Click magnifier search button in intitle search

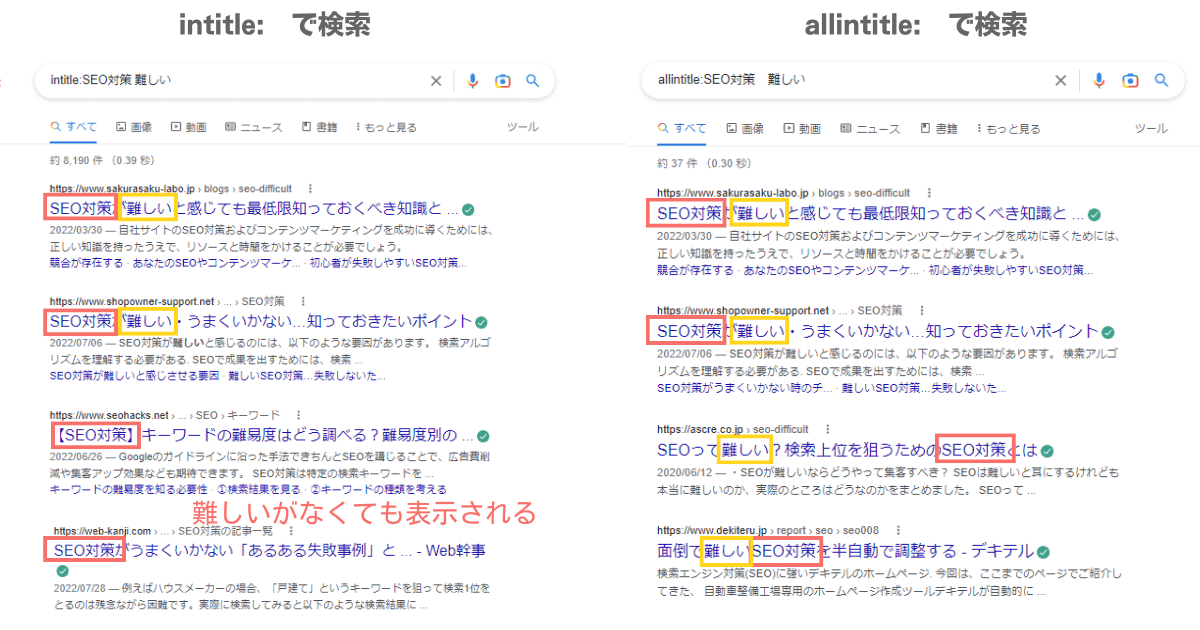click(533, 81)
